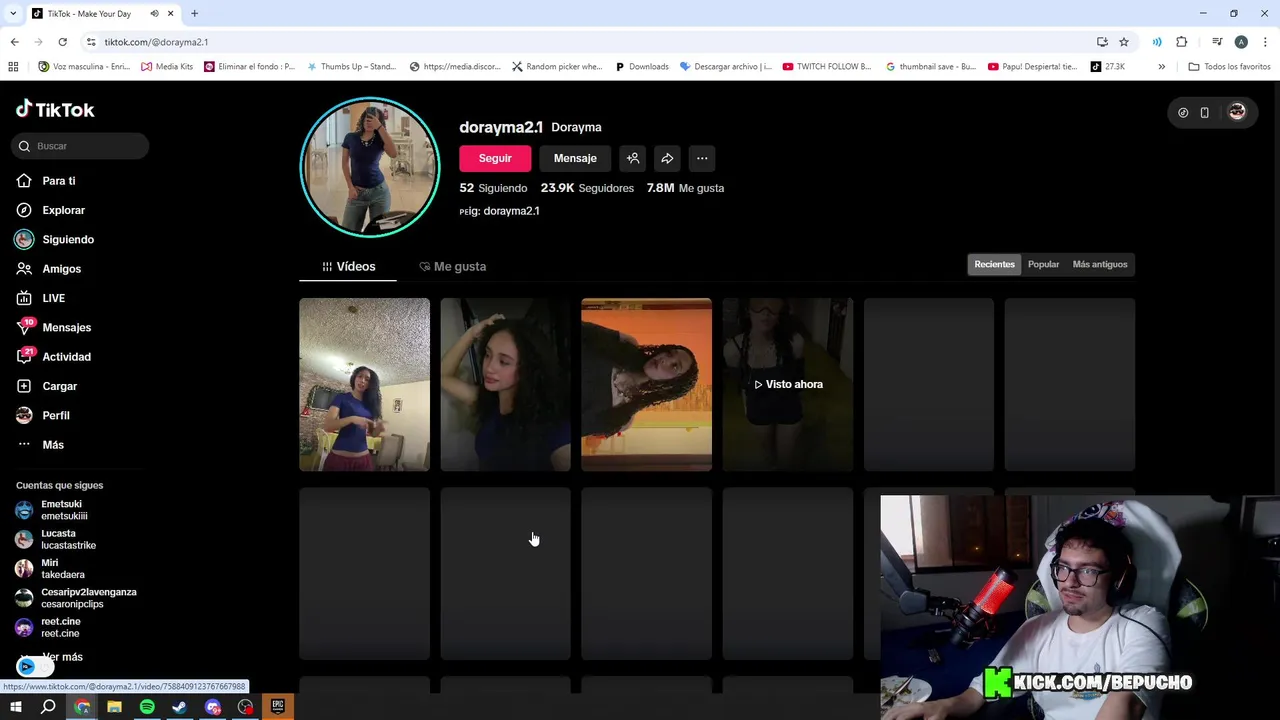The height and width of the screenshot is (720, 1280).
Task: Open the Visto ahora video
Action: pyautogui.click(x=787, y=384)
